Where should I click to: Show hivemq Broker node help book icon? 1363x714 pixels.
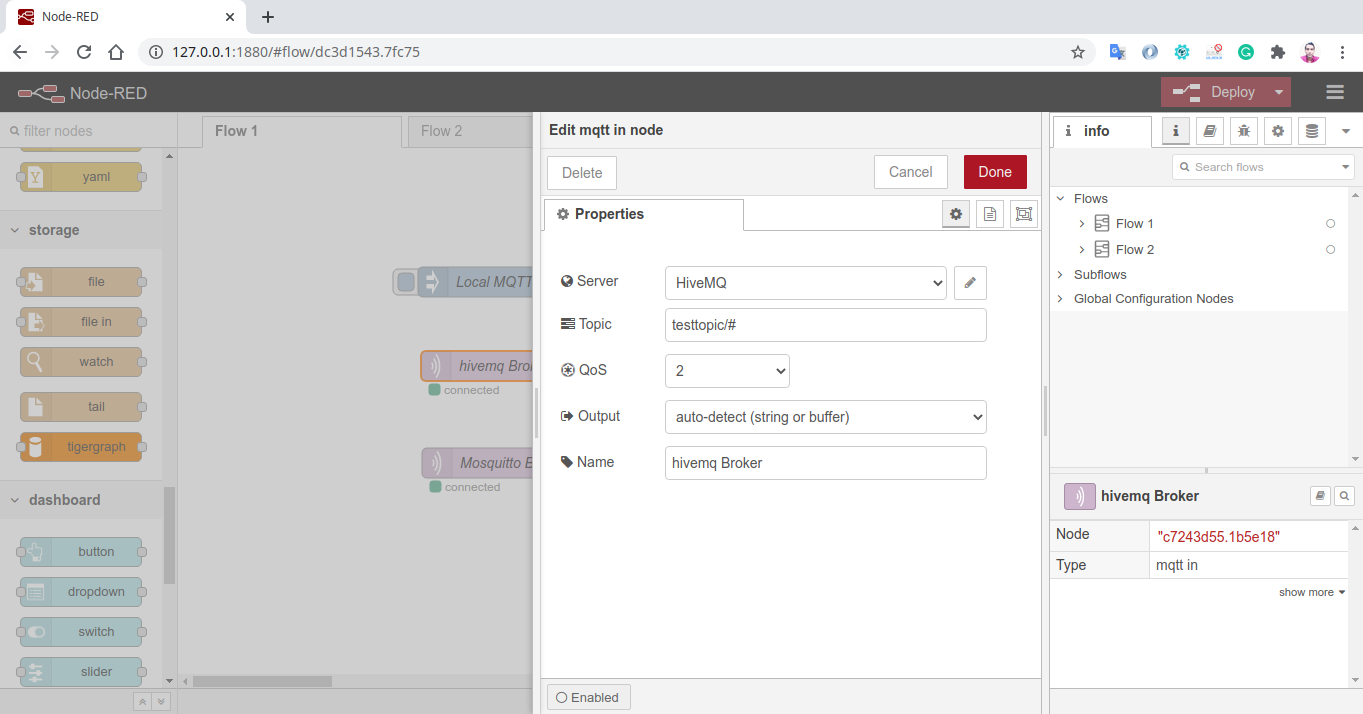click(1320, 495)
